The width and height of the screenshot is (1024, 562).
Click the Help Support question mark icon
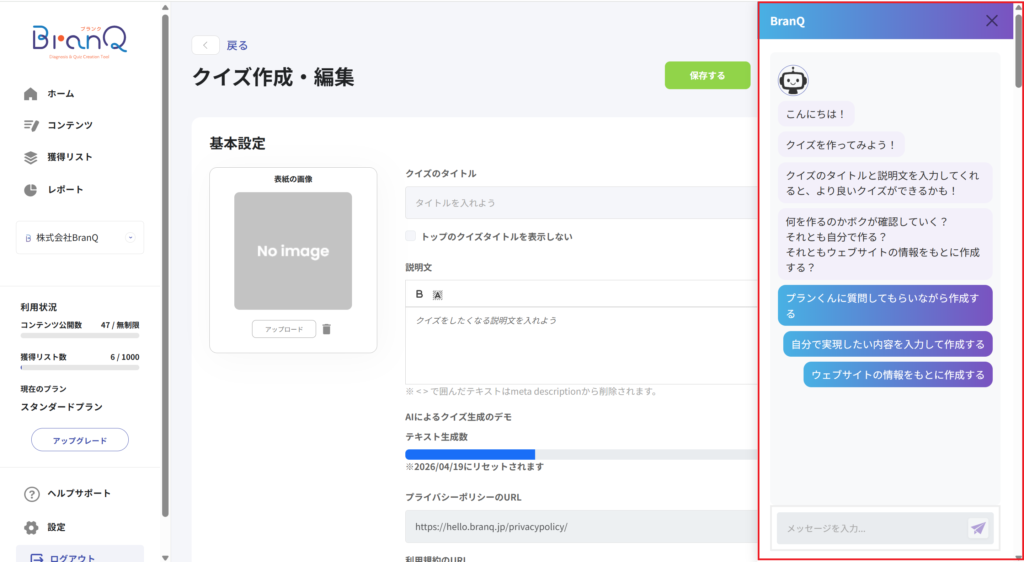point(31,494)
